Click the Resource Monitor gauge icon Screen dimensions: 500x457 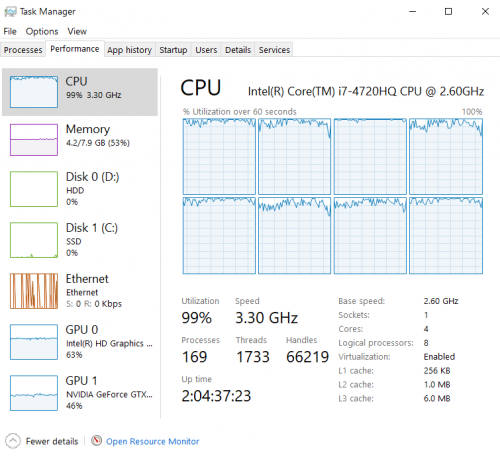(x=96, y=441)
